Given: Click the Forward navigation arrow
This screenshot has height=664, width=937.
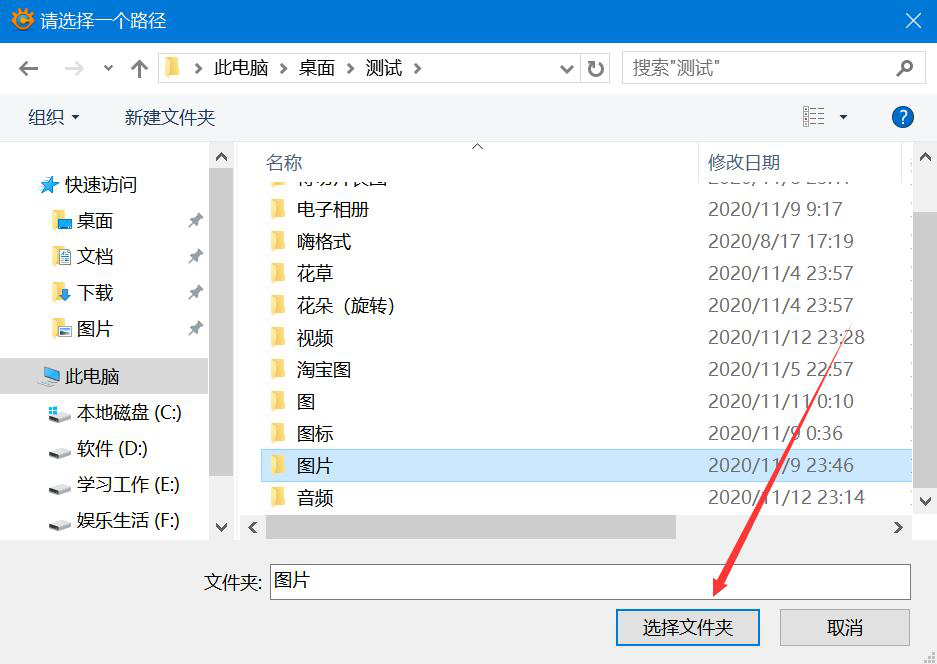Looking at the screenshot, I should [74, 69].
